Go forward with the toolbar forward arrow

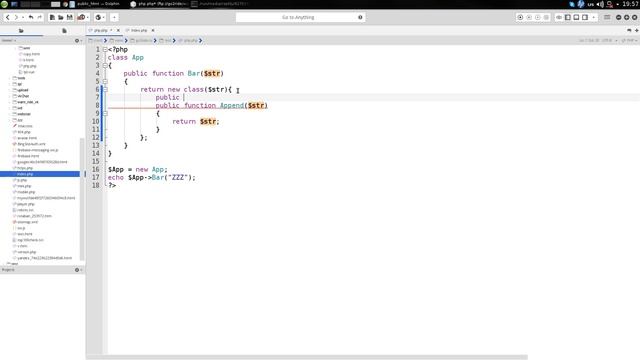pyautogui.click(x=16, y=17)
